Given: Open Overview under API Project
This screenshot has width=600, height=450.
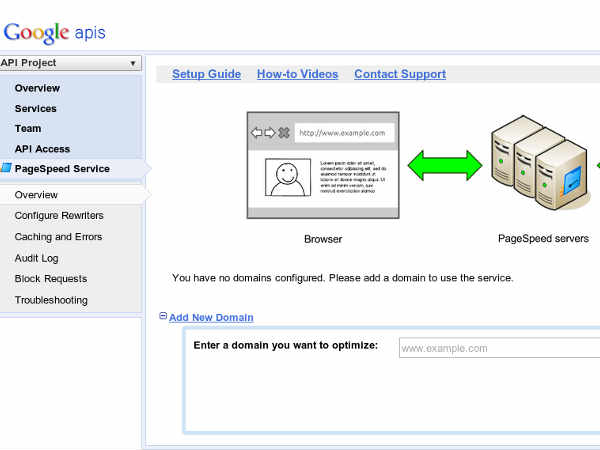Looking at the screenshot, I should tap(37, 88).
